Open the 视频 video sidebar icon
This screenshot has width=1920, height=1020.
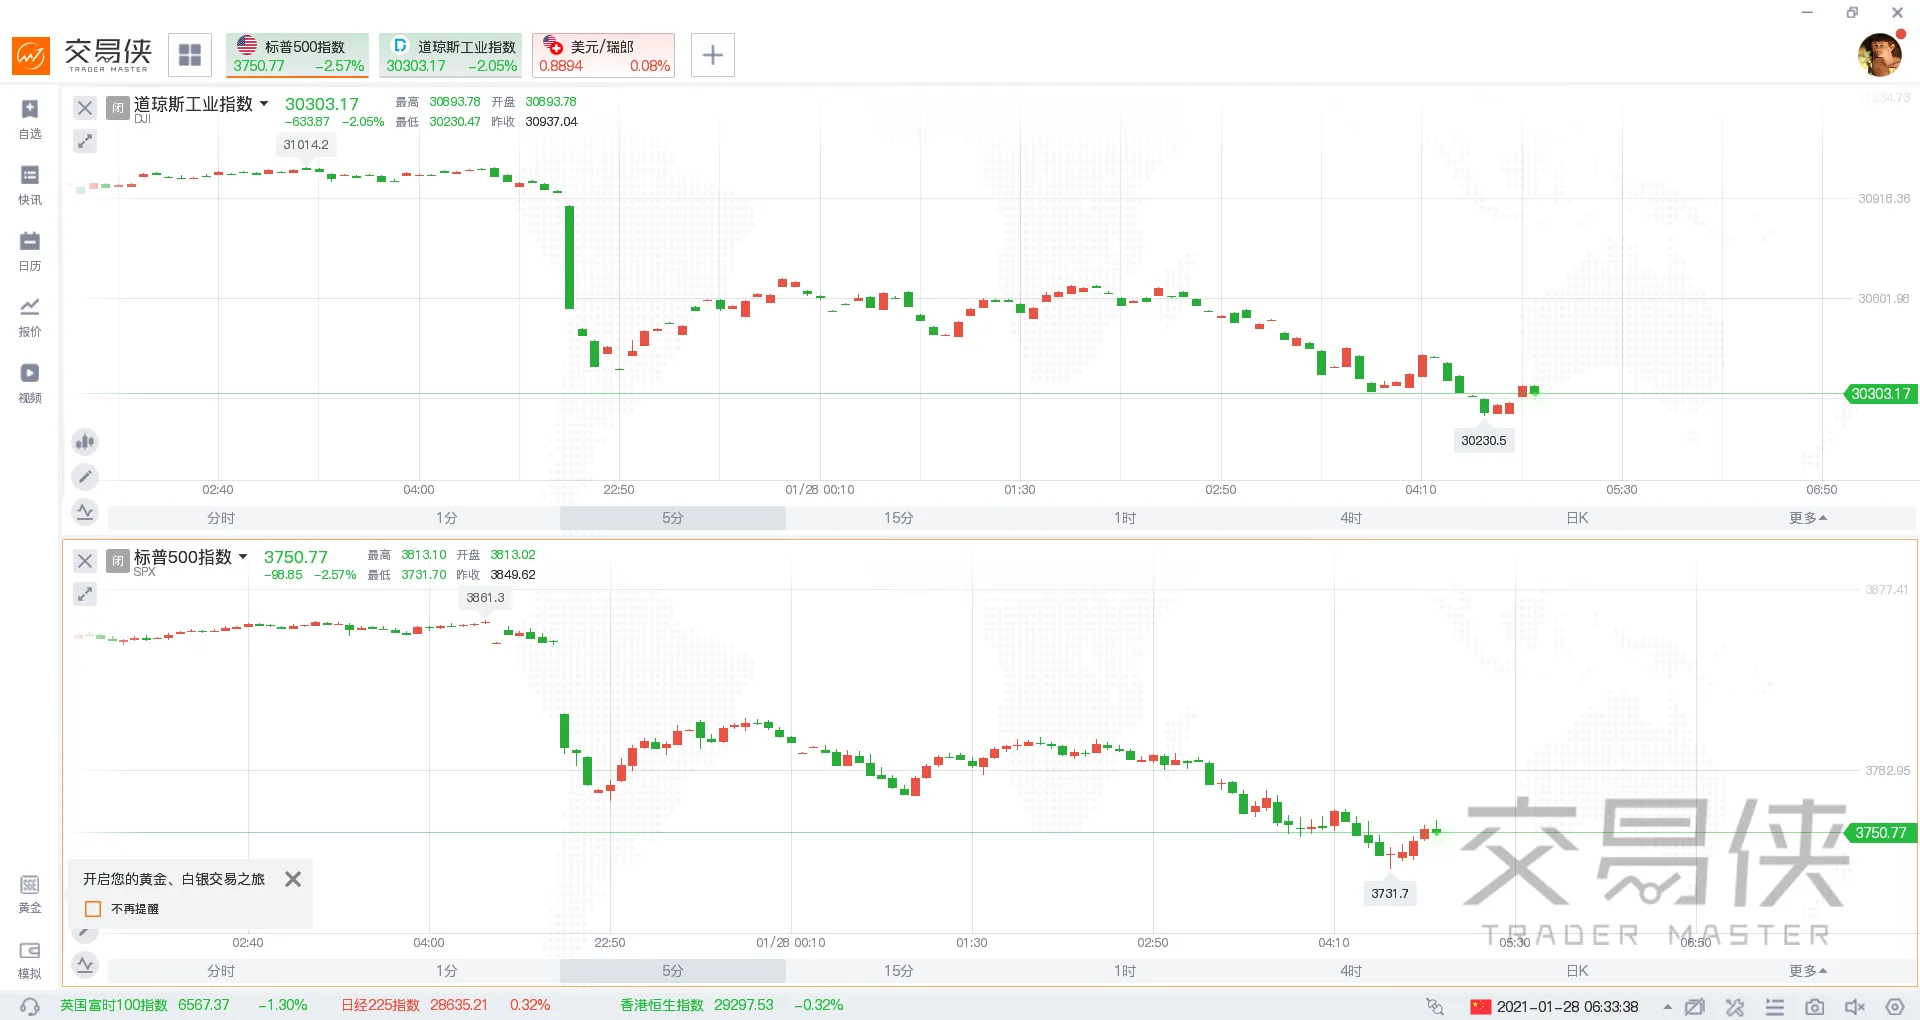pos(30,382)
